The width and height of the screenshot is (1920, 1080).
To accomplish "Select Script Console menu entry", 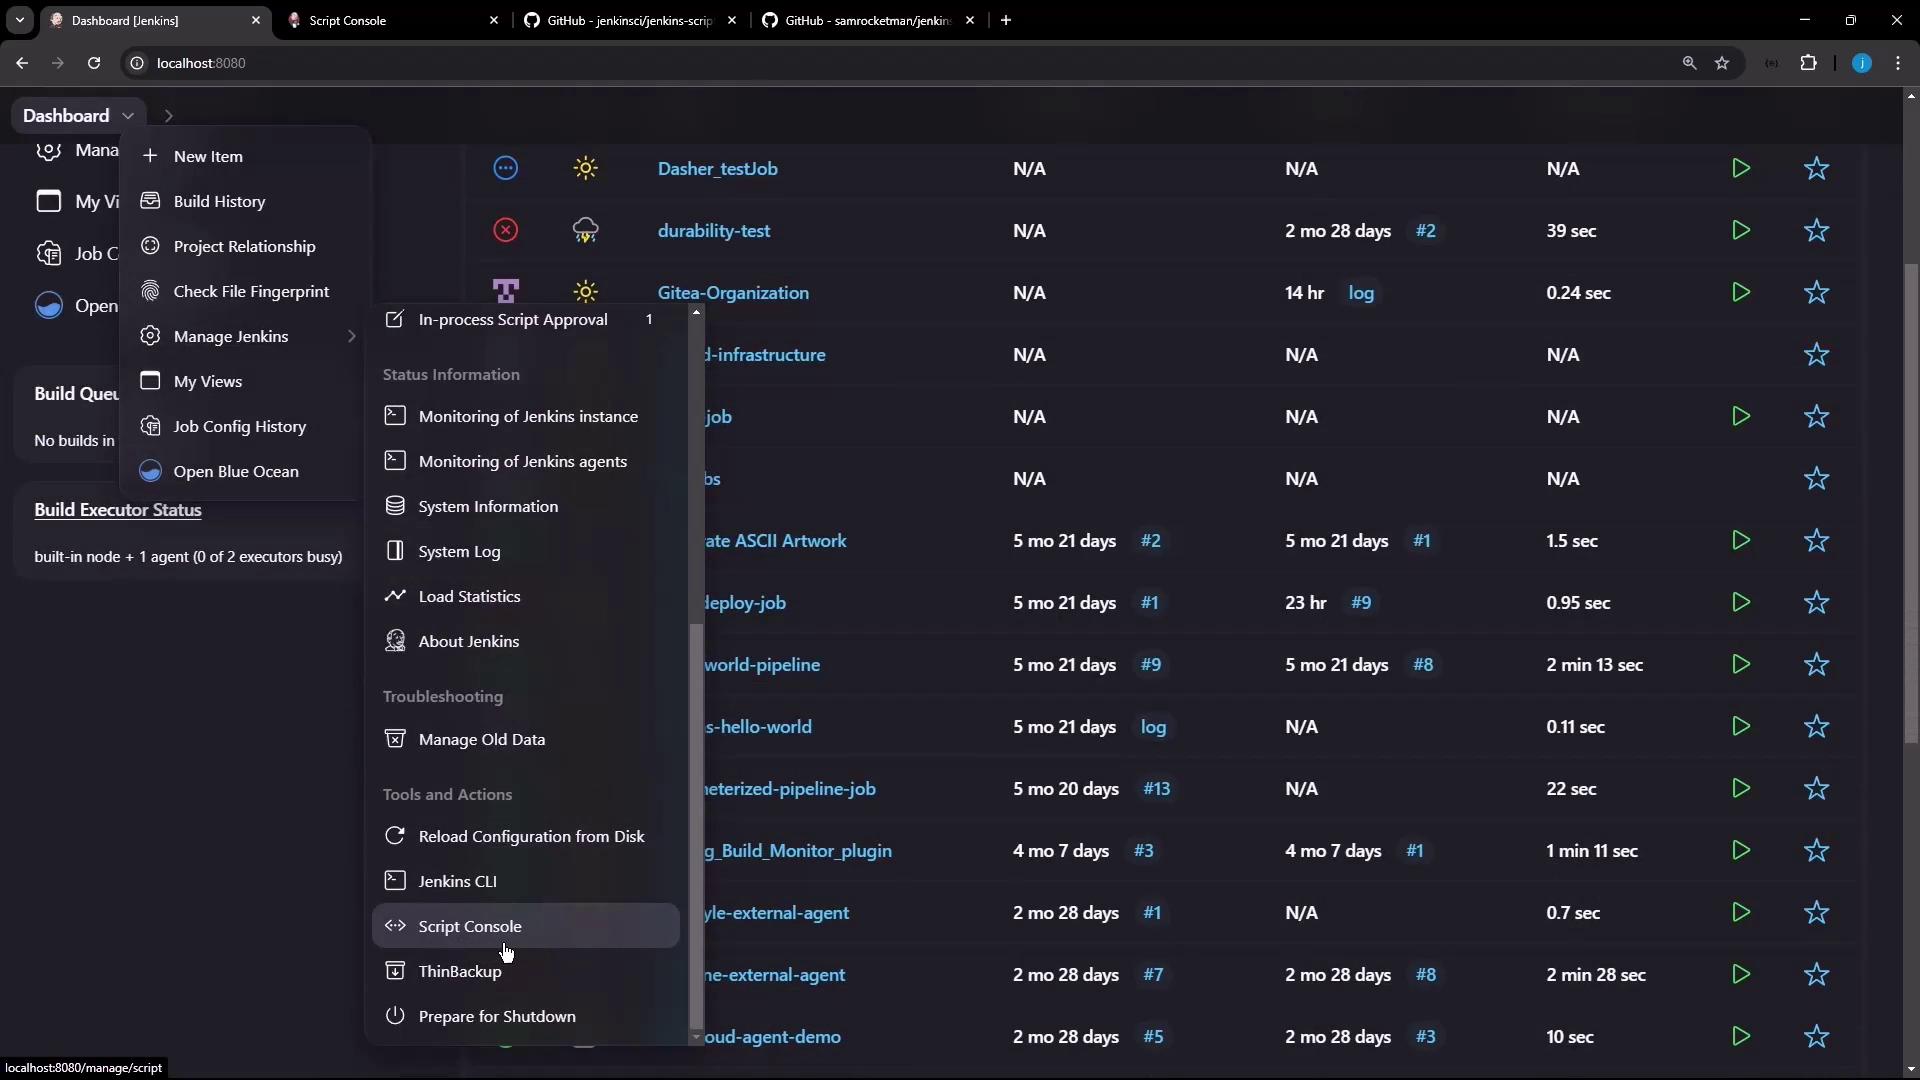I will point(470,926).
